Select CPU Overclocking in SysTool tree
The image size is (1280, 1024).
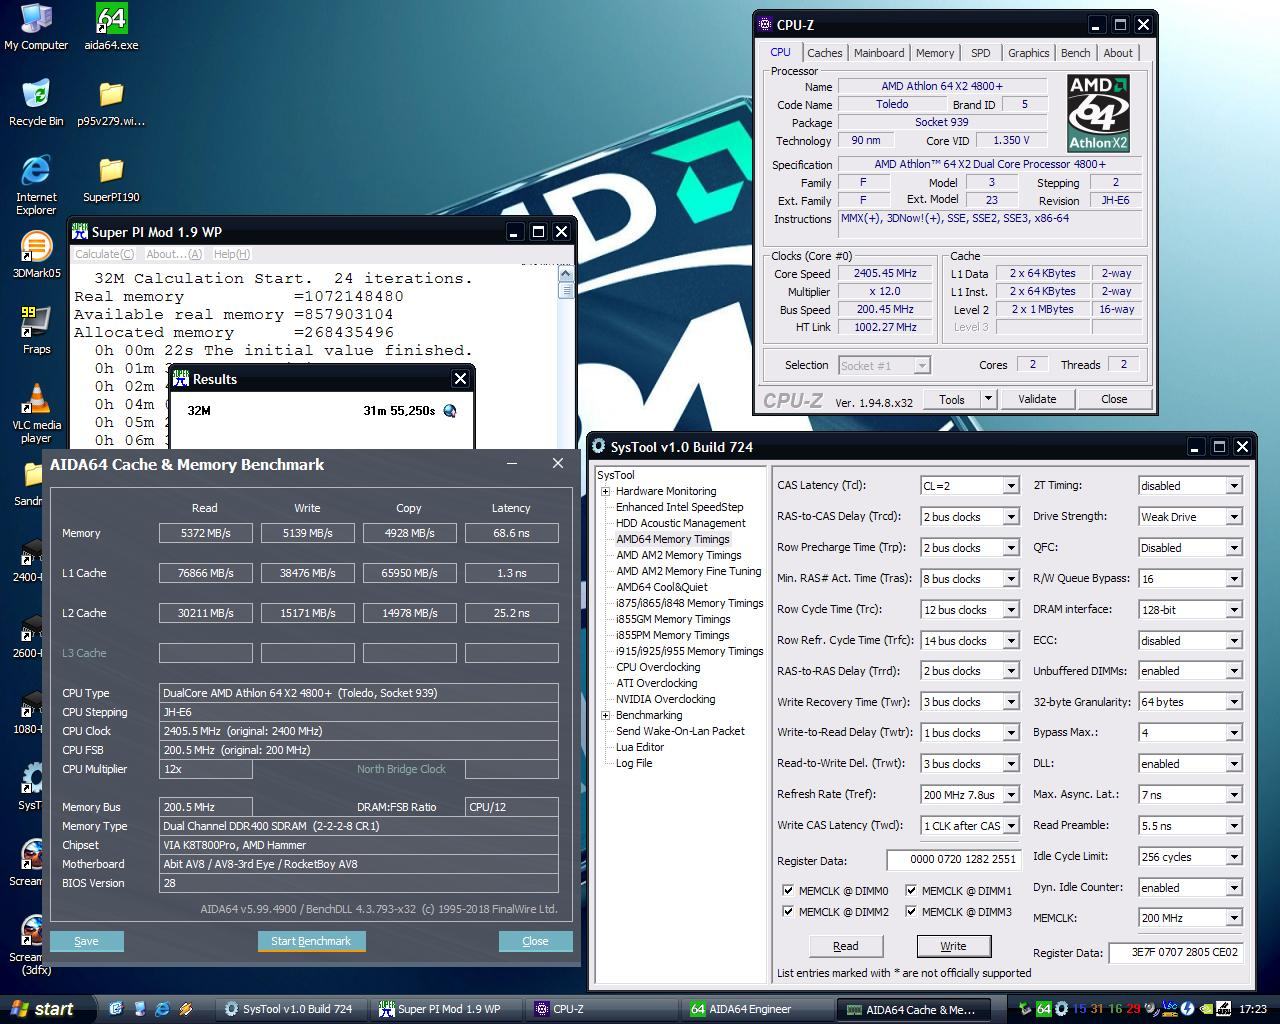coord(658,667)
